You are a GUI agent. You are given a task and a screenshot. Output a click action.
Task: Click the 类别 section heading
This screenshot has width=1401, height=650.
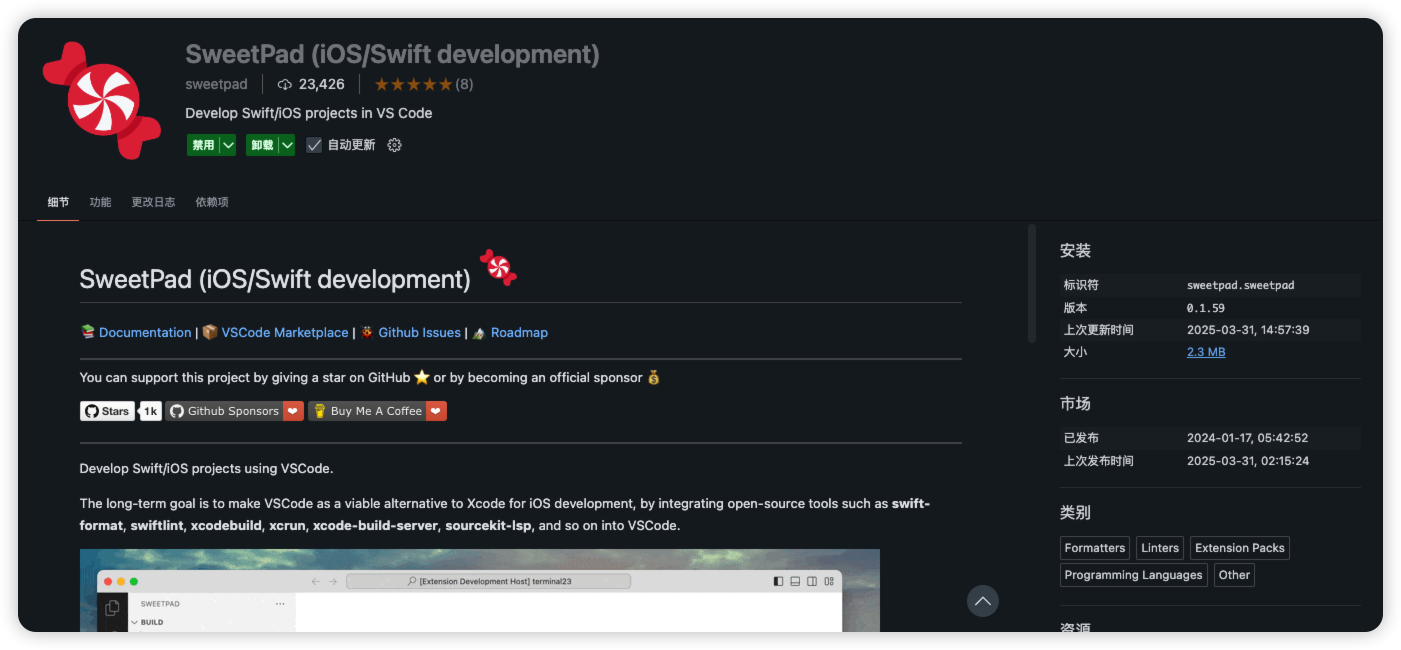1075,513
